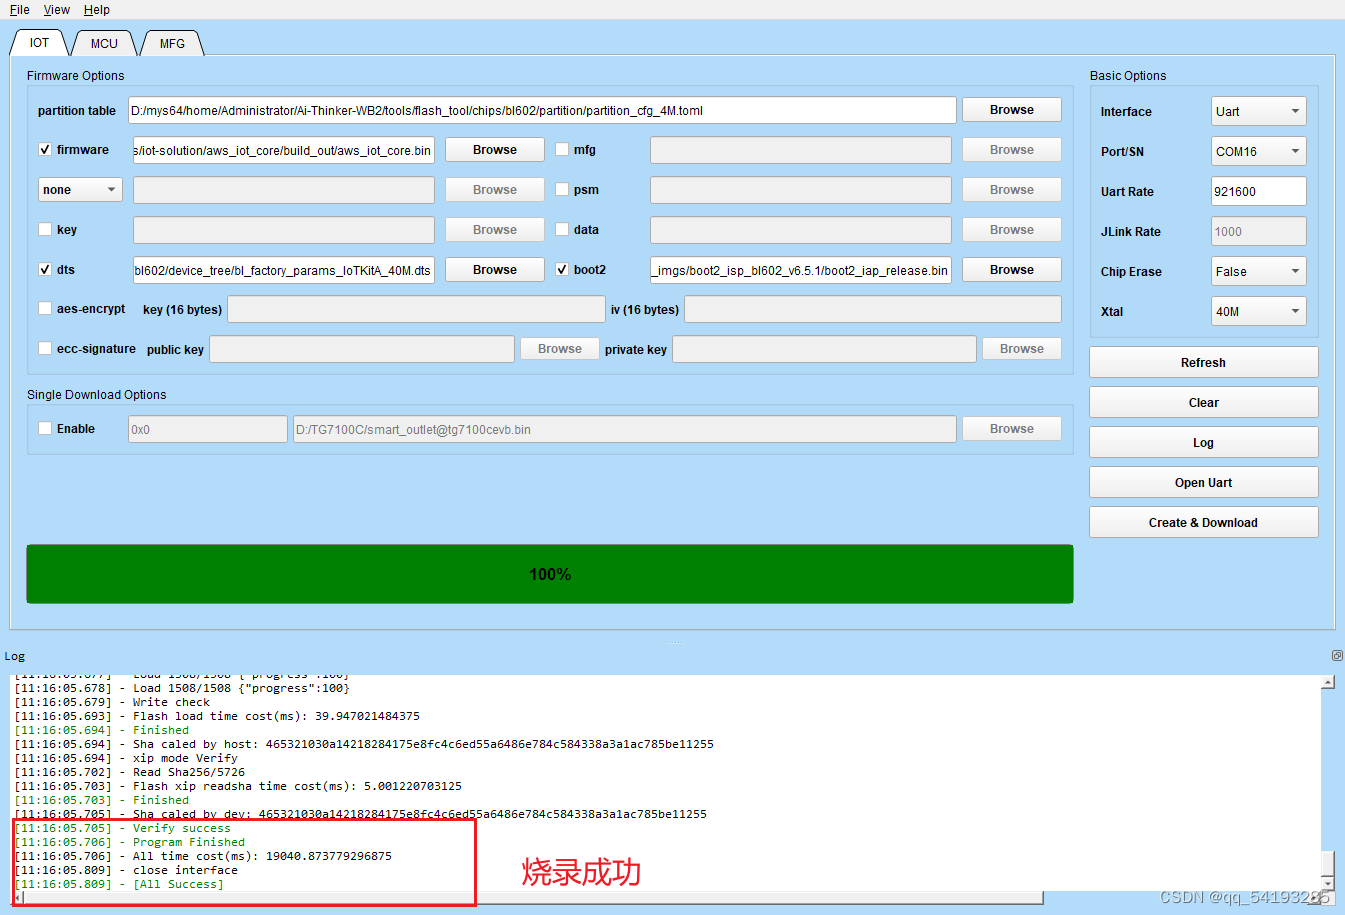Click the 'Write check' log line
Image resolution: width=1345 pixels, height=915 pixels.
click(x=112, y=702)
